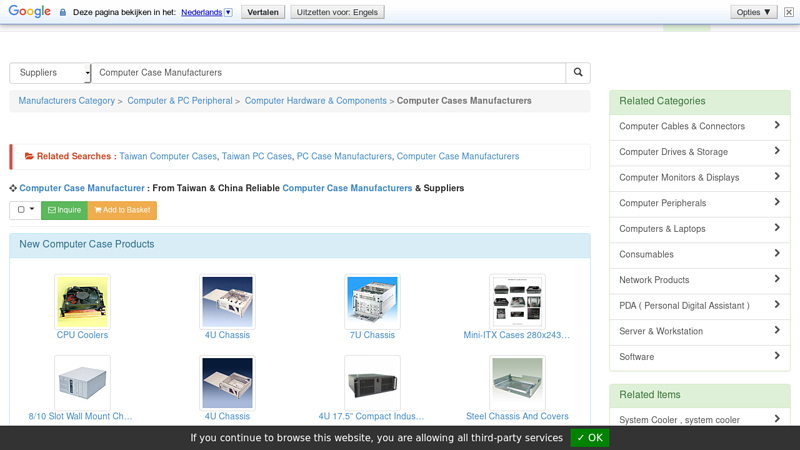The width and height of the screenshot is (800, 450).
Task: Expand Computer Peripherals category
Action: pyautogui.click(x=699, y=203)
